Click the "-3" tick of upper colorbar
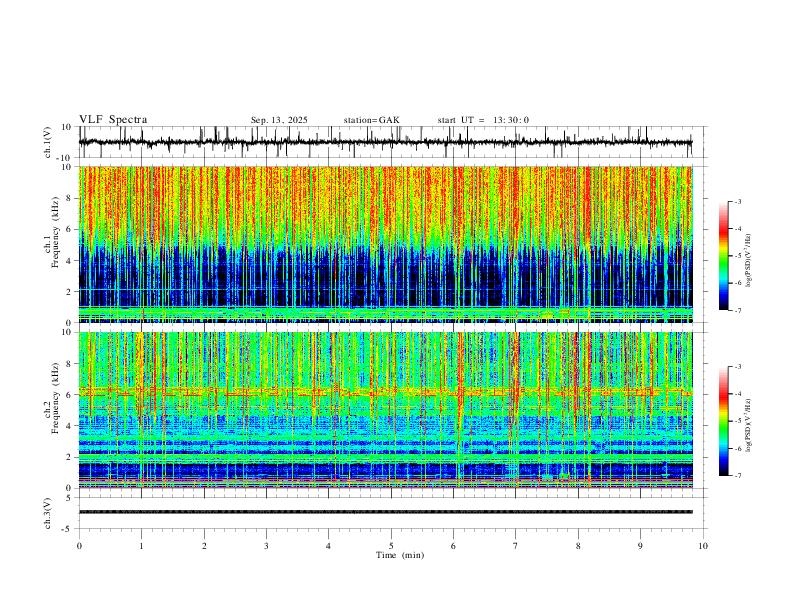This screenshot has width=792, height=612. (738, 201)
